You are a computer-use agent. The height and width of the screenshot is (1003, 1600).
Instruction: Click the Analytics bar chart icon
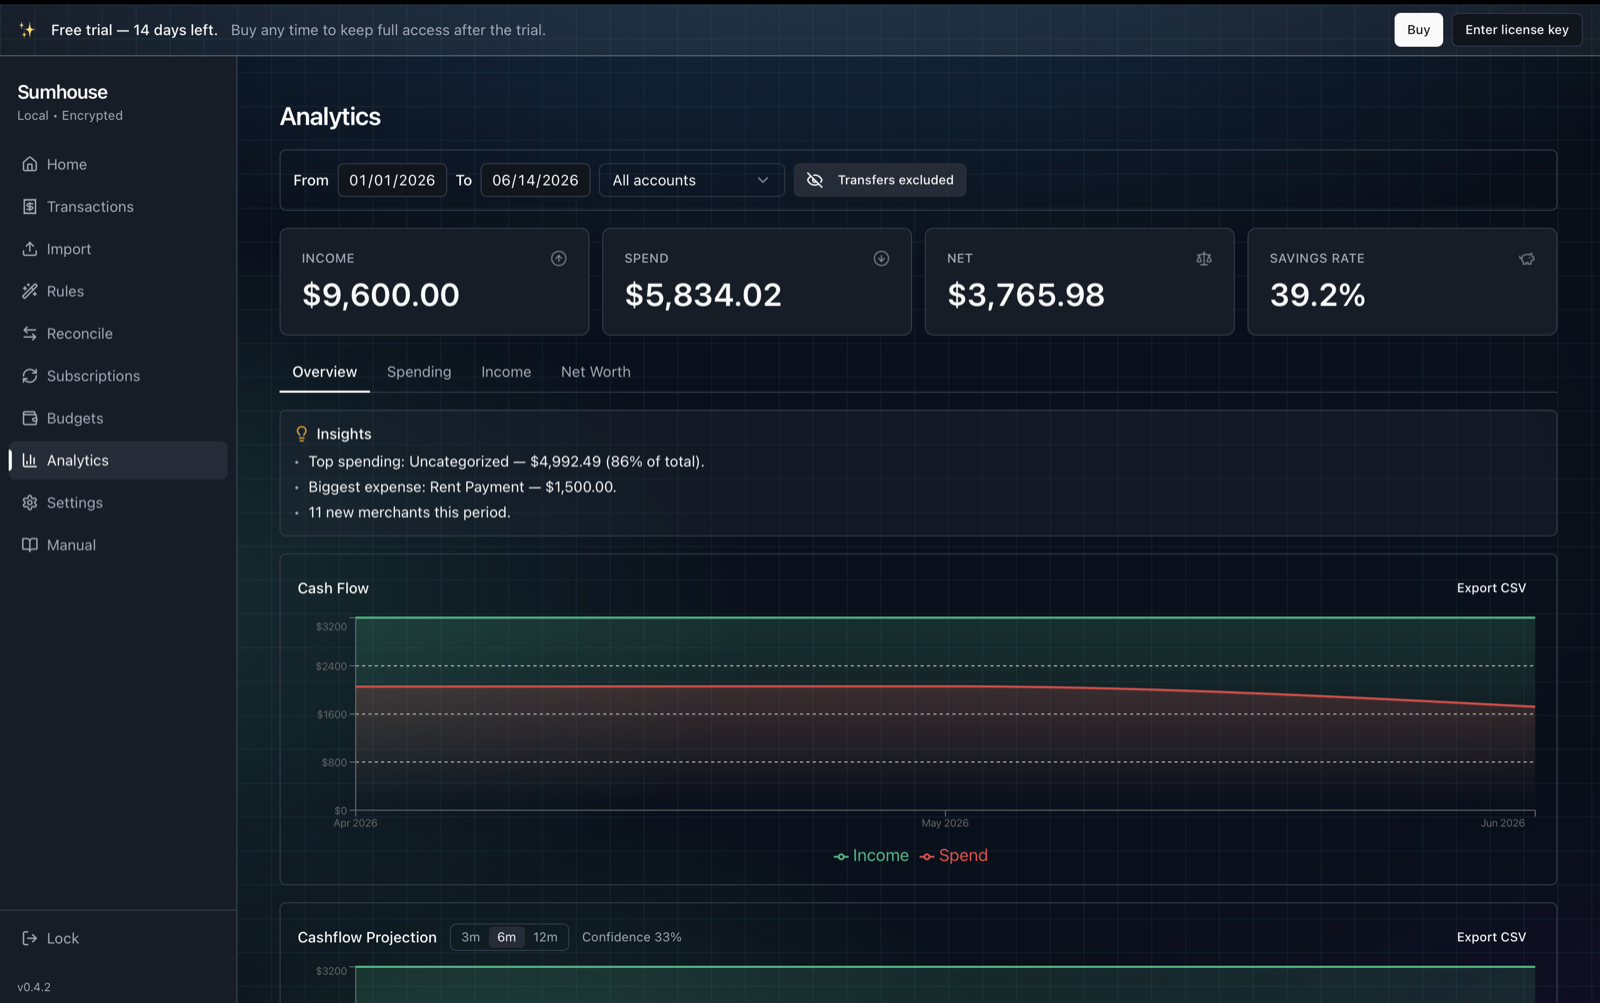pyautogui.click(x=30, y=460)
